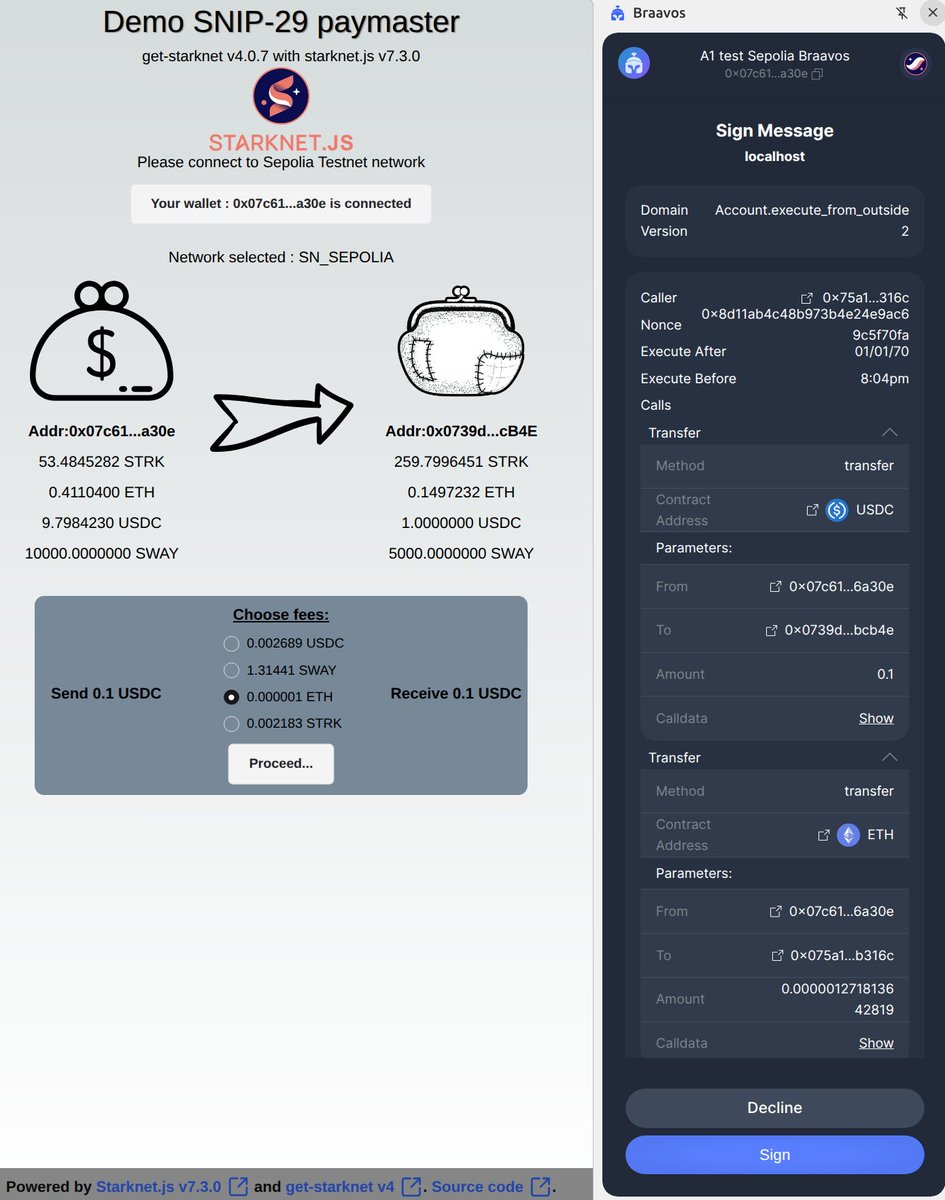Click the Nonce hex value

pyautogui.click(x=805, y=324)
